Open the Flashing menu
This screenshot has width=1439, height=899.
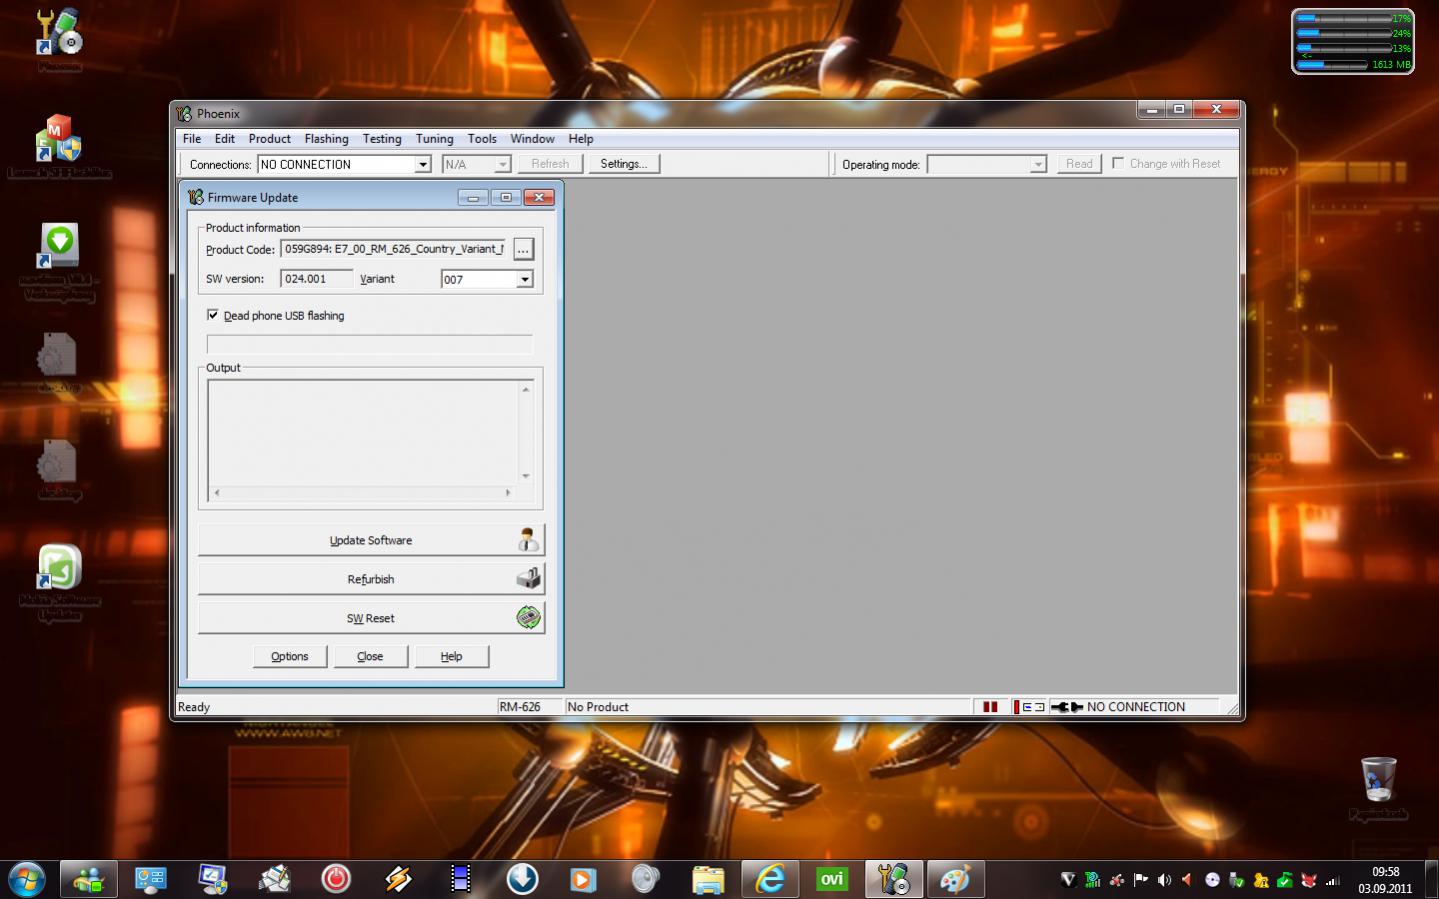coord(327,139)
